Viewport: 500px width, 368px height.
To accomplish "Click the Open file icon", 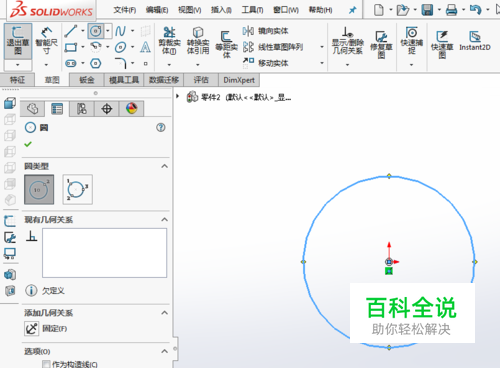I will tap(403, 10).
